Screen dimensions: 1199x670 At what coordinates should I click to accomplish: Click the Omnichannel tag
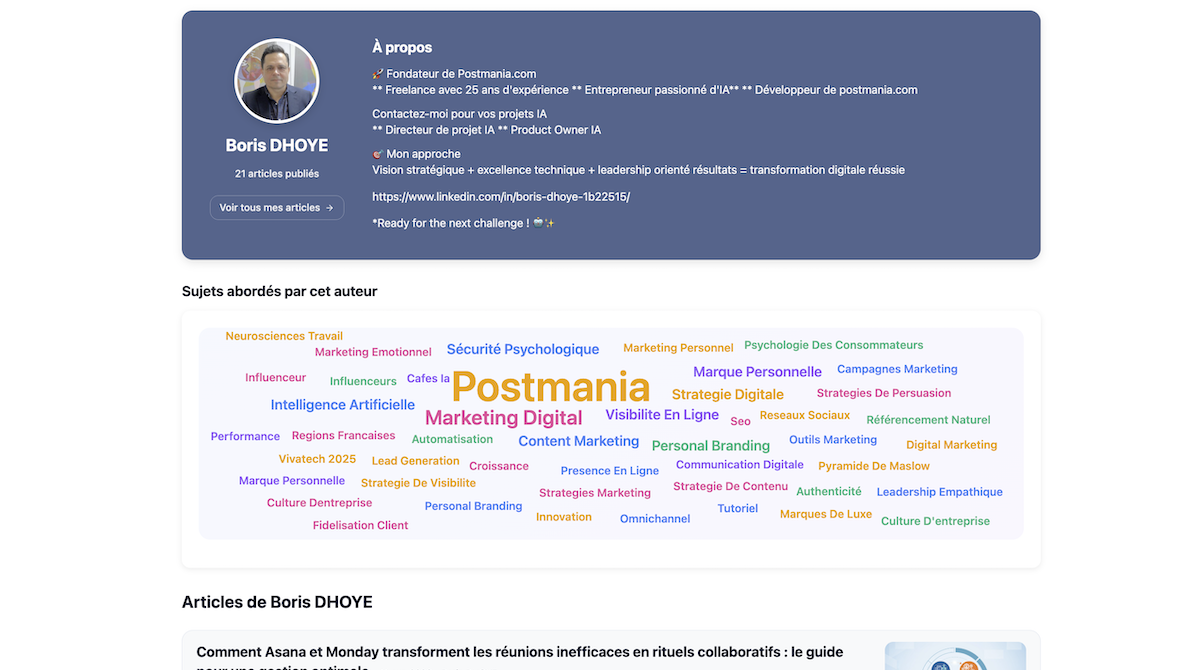click(x=655, y=519)
